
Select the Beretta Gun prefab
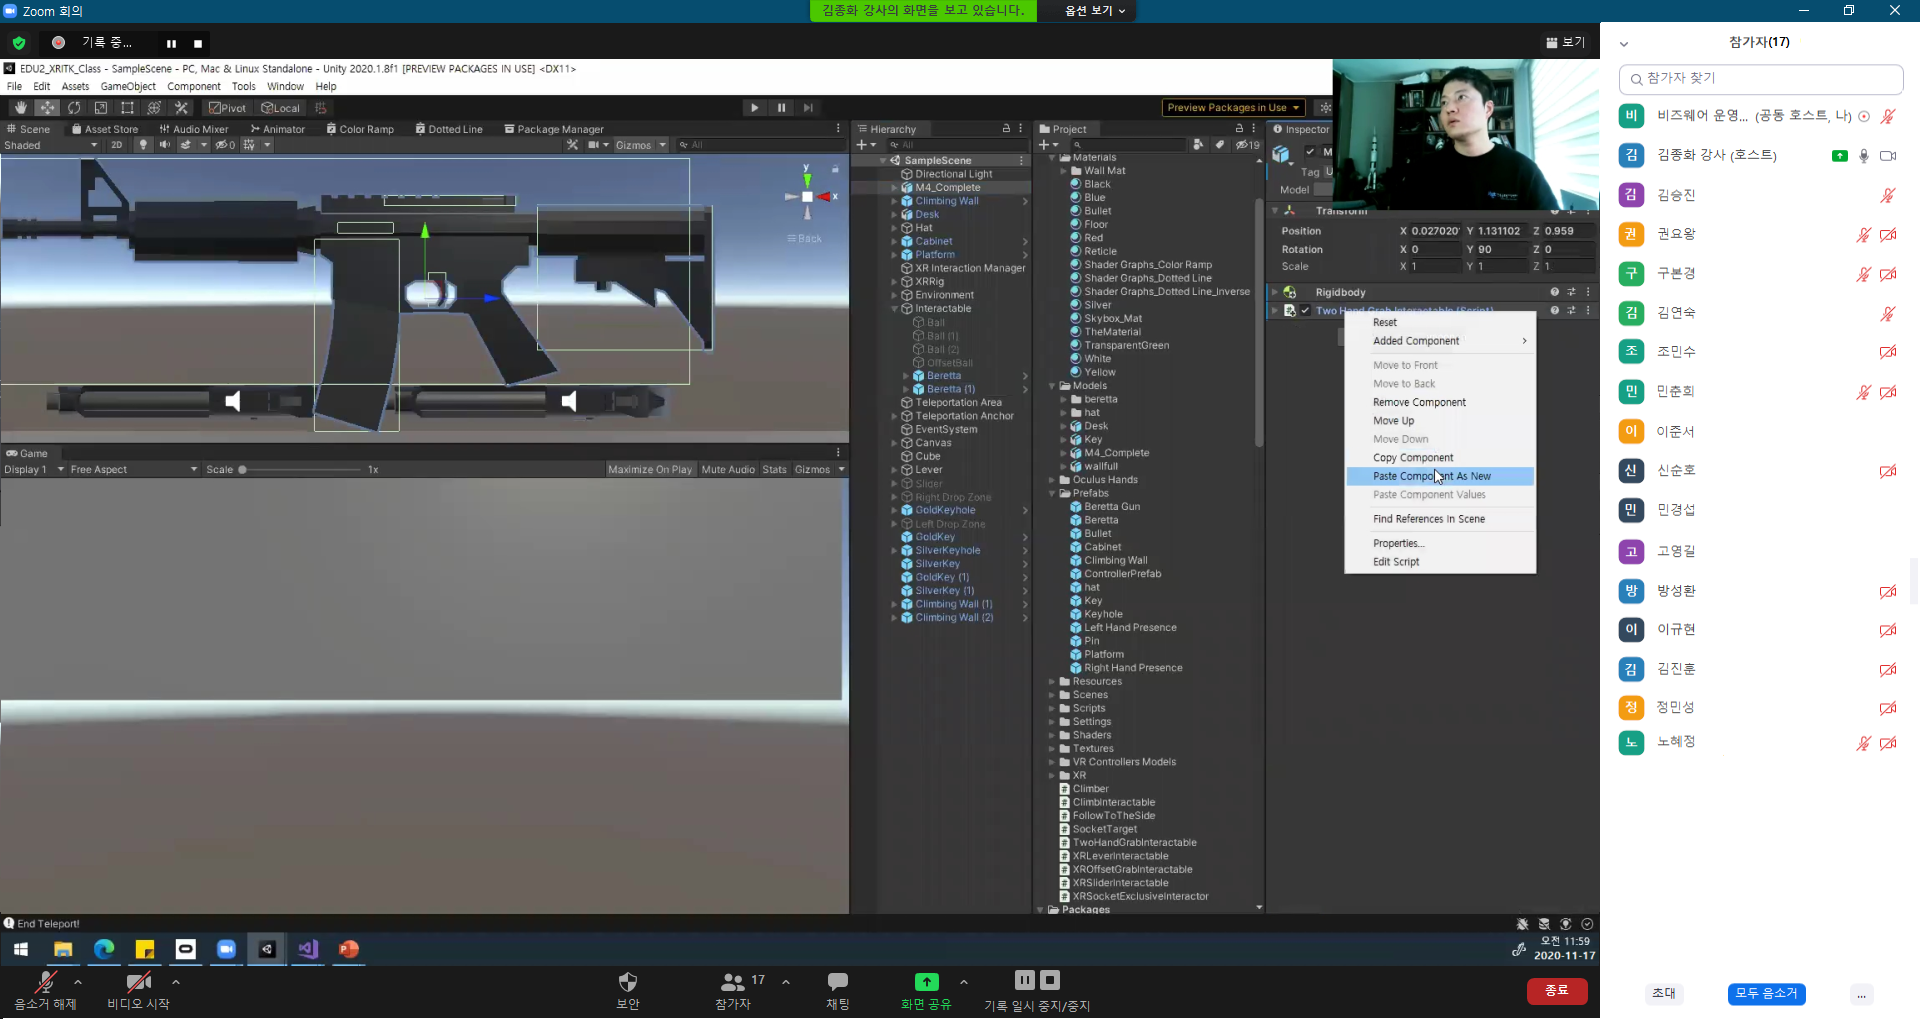[1105, 507]
